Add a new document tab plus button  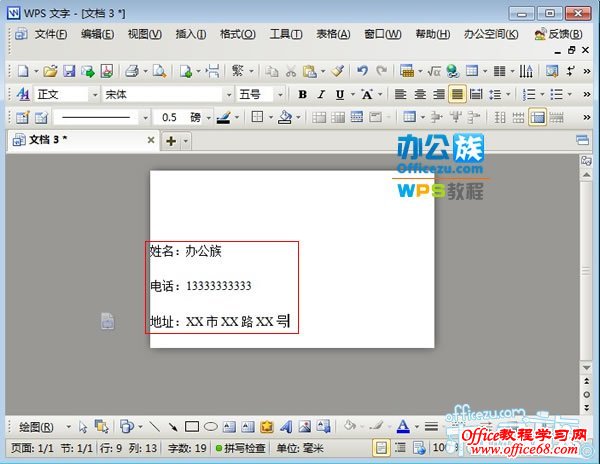click(171, 141)
